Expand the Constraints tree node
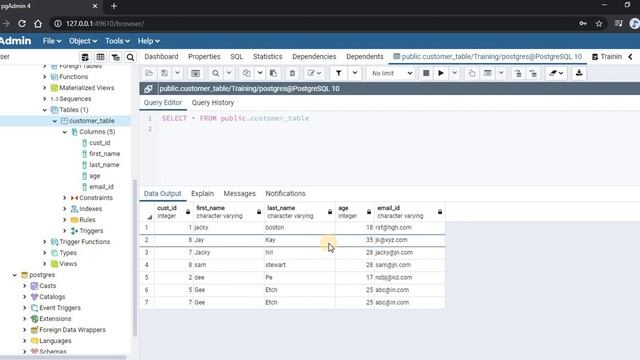Screen dimensions: 640x360 [x=64, y=198]
